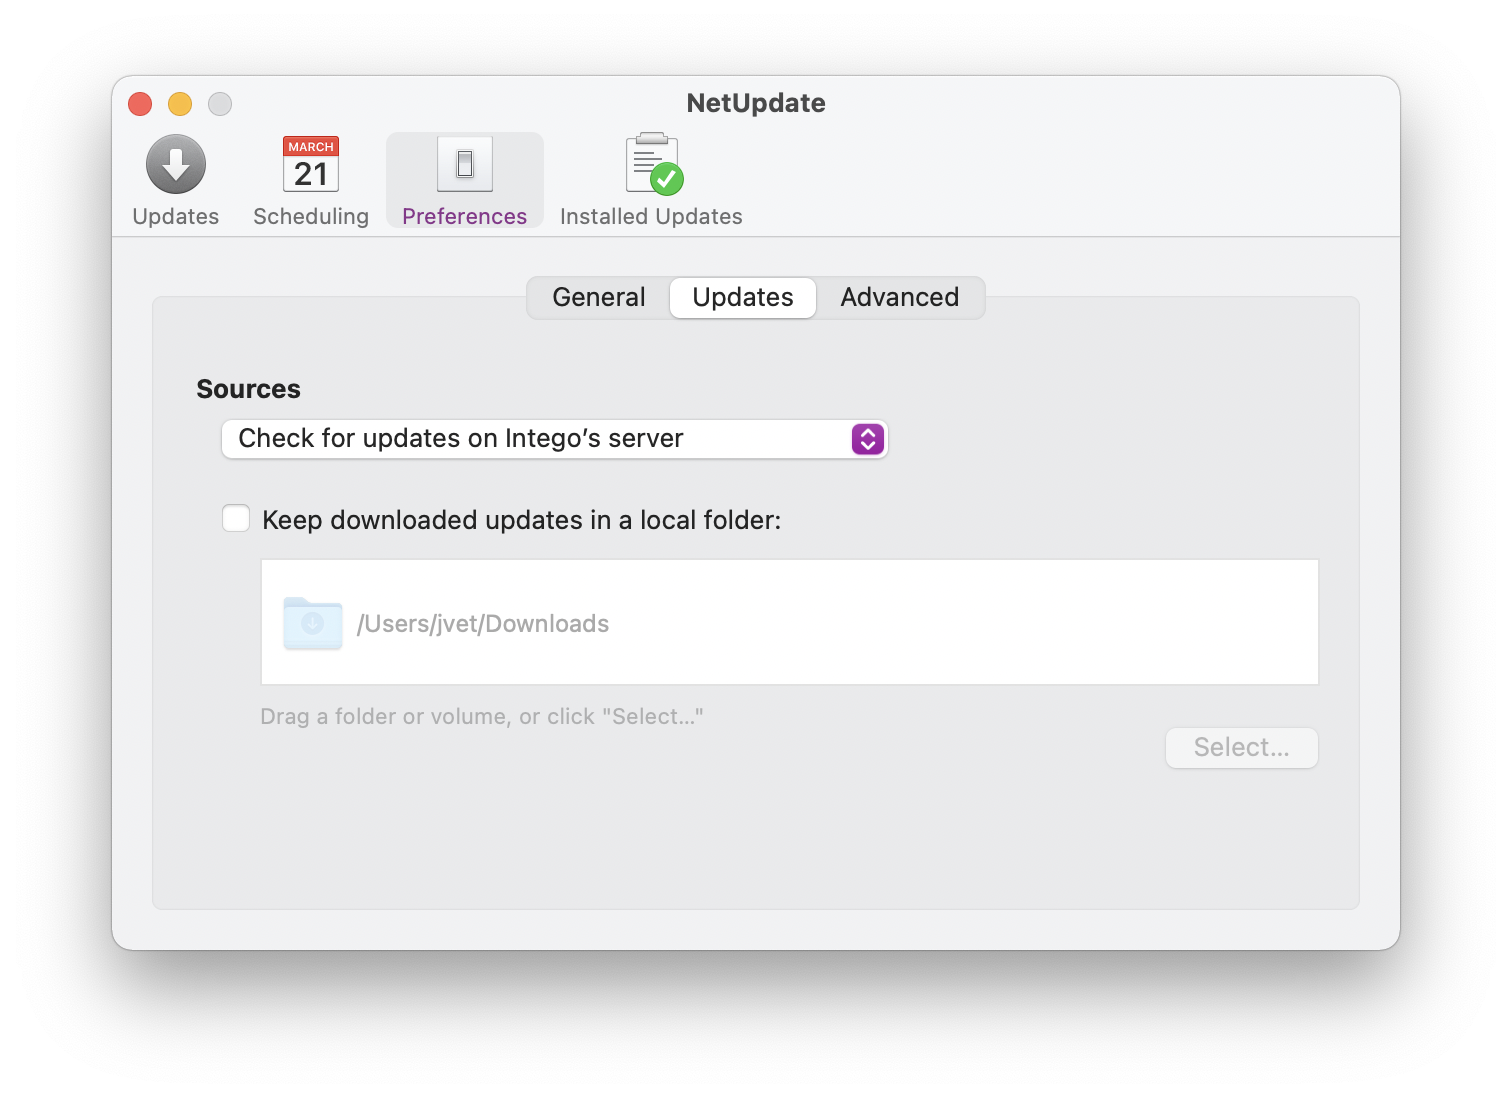This screenshot has width=1512, height=1098.
Task: Switch to the Advanced tab
Action: 900,298
